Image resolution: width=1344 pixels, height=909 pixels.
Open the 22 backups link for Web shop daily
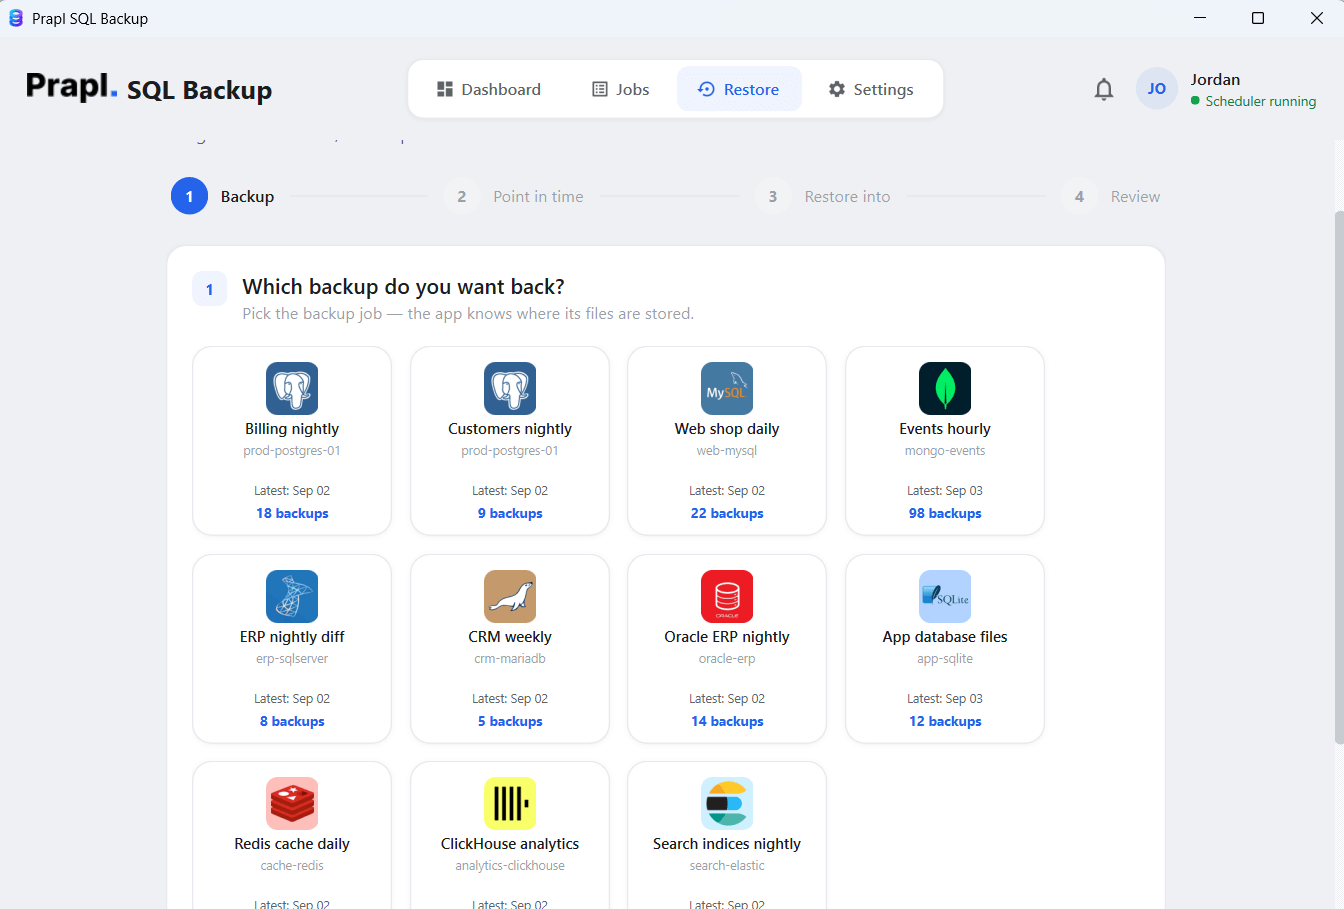[x=727, y=513]
